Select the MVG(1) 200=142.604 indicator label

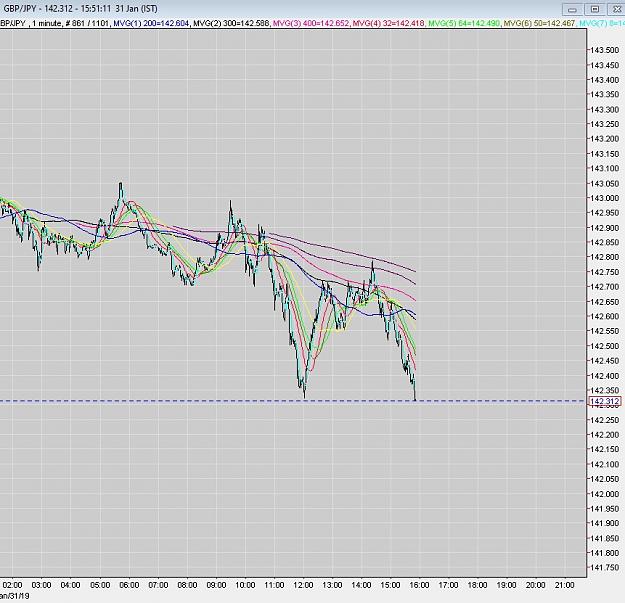pyautogui.click(x=151, y=24)
